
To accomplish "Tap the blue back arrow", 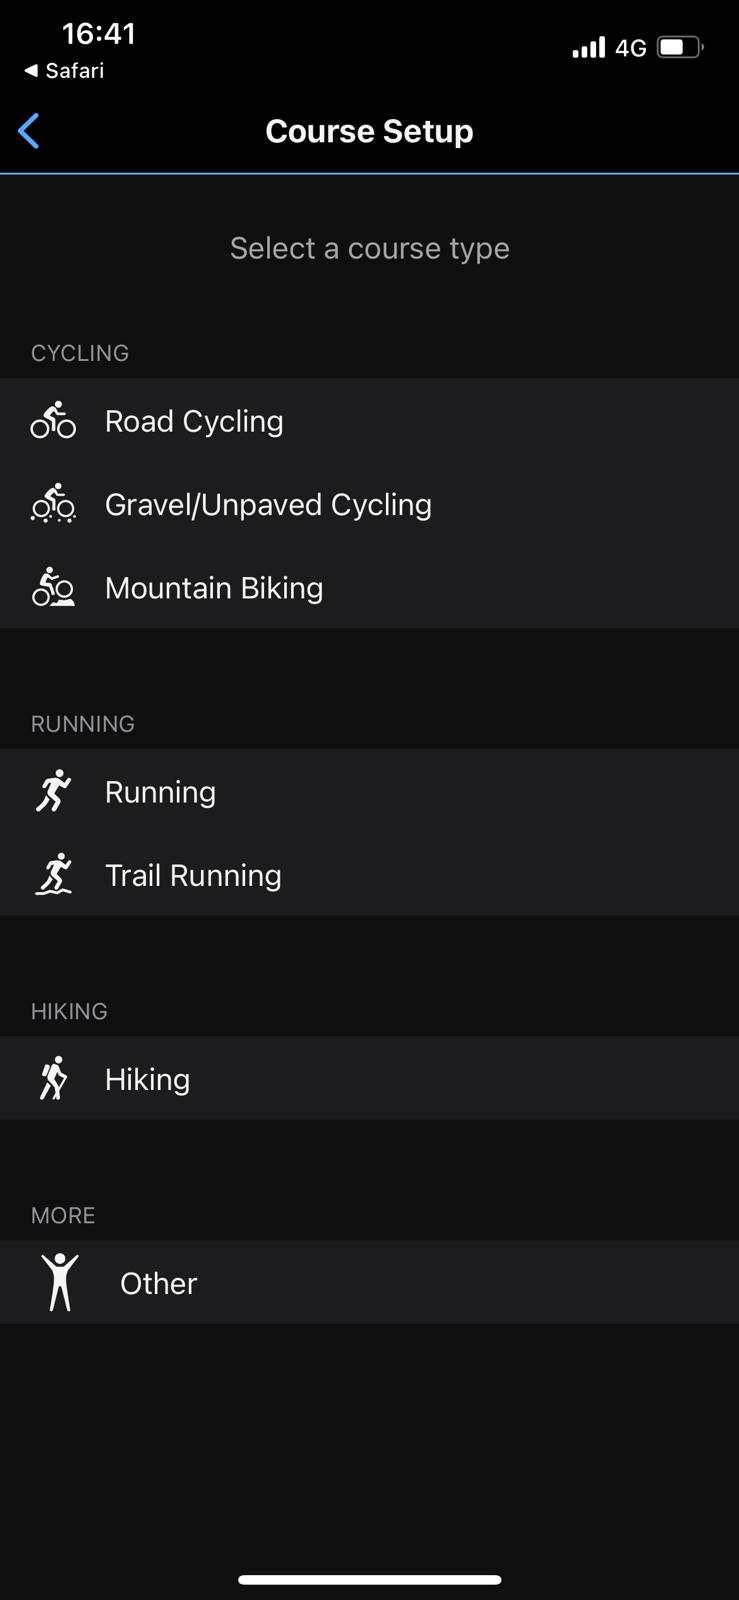I will 29,131.
